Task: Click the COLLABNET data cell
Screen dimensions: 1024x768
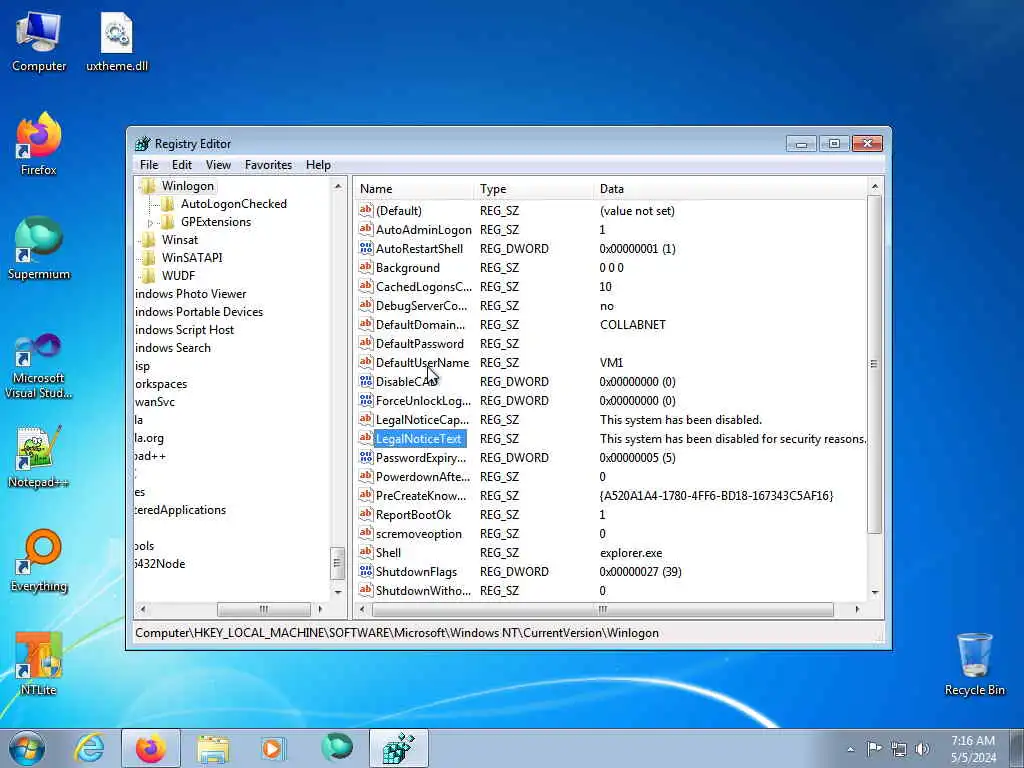Action: click(x=632, y=325)
